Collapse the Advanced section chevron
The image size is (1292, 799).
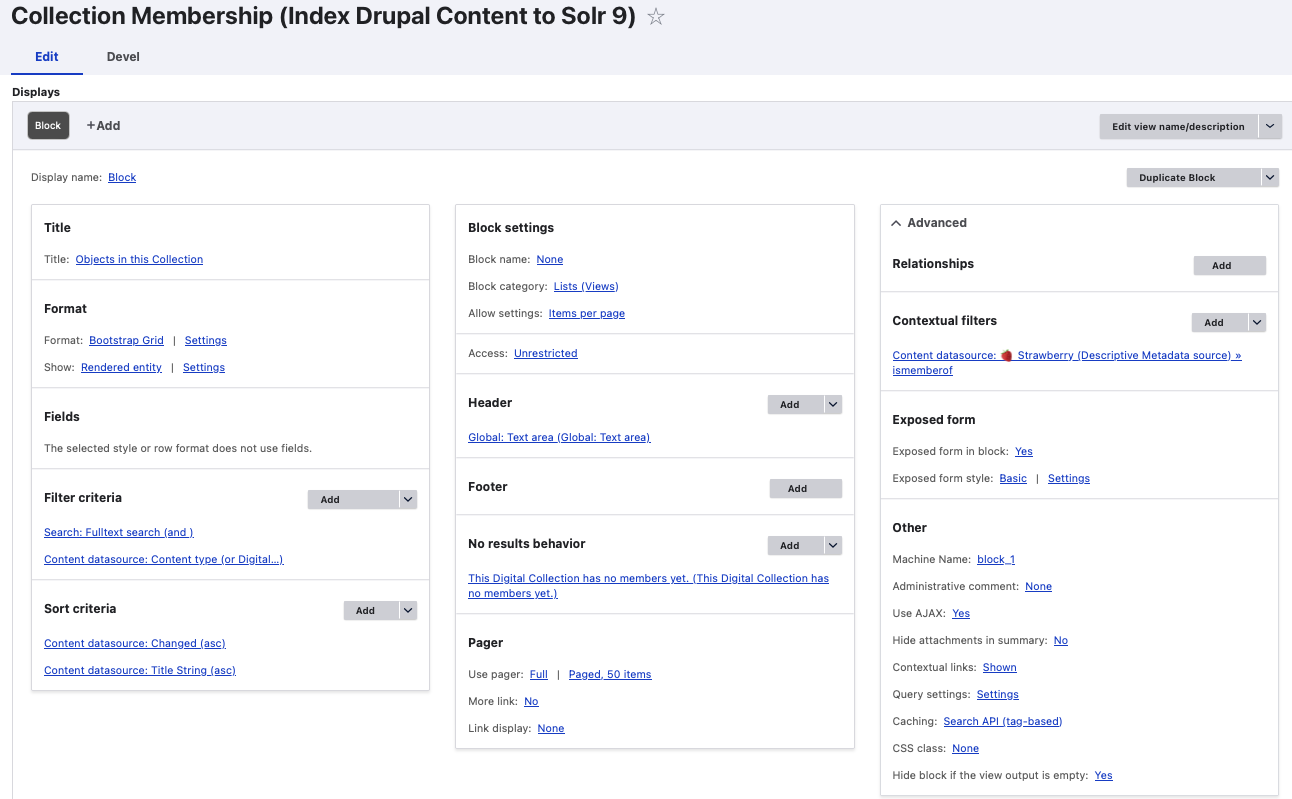[896, 223]
